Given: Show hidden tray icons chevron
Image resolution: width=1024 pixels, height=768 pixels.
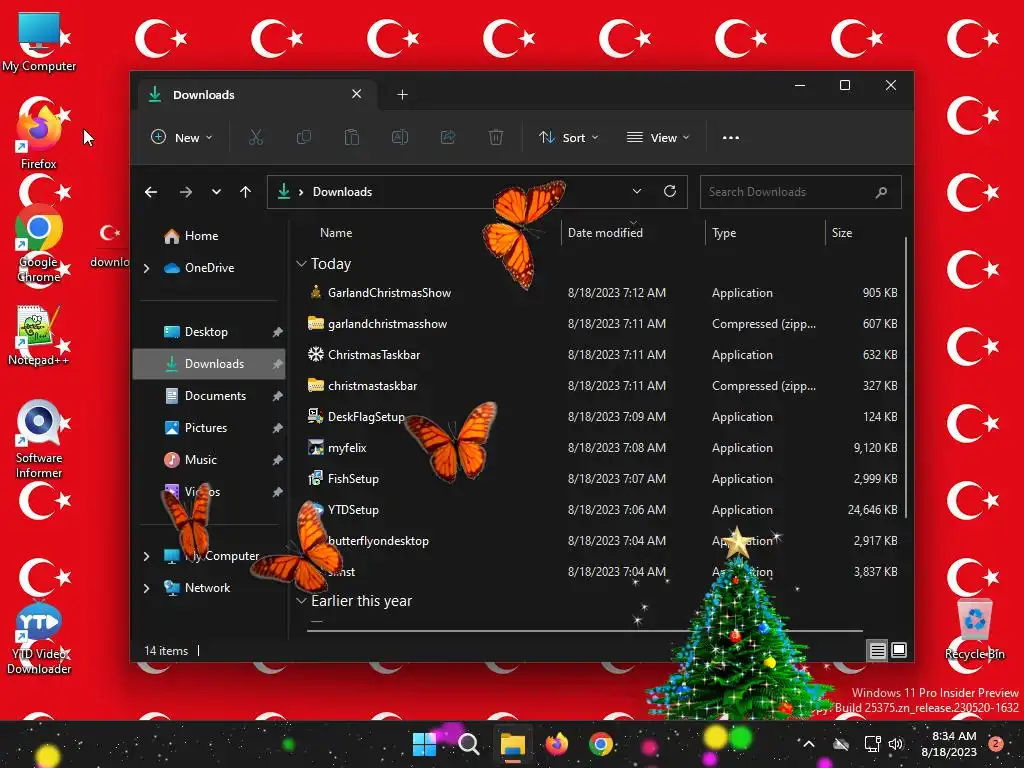Looking at the screenshot, I should coord(808,744).
